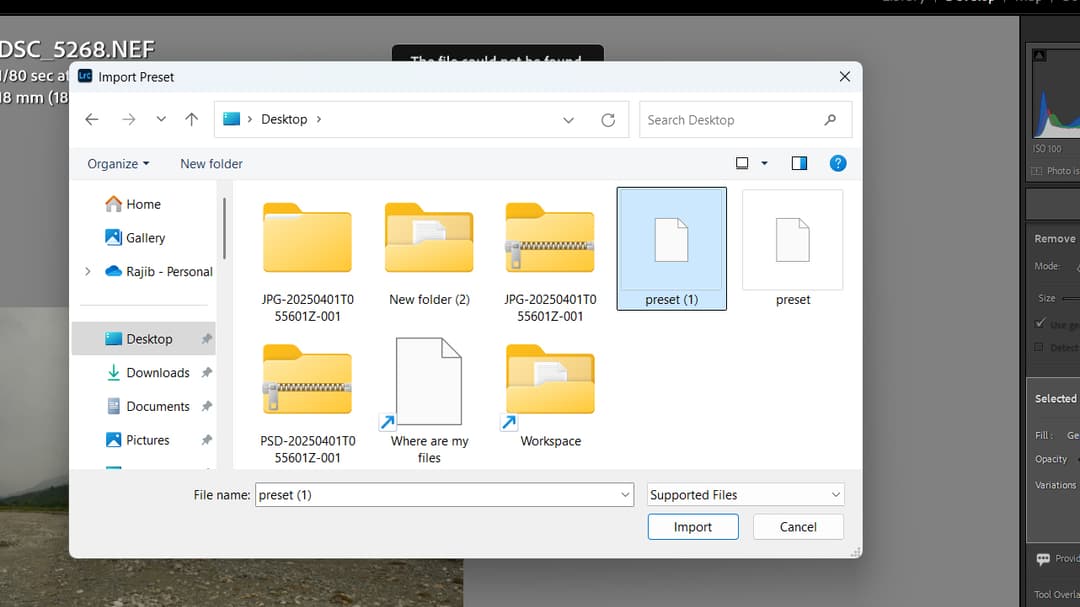The height and width of the screenshot is (607, 1080).
Task: Select the zipped JPG-20250401T055601Z-001 archive
Action: coord(550,260)
